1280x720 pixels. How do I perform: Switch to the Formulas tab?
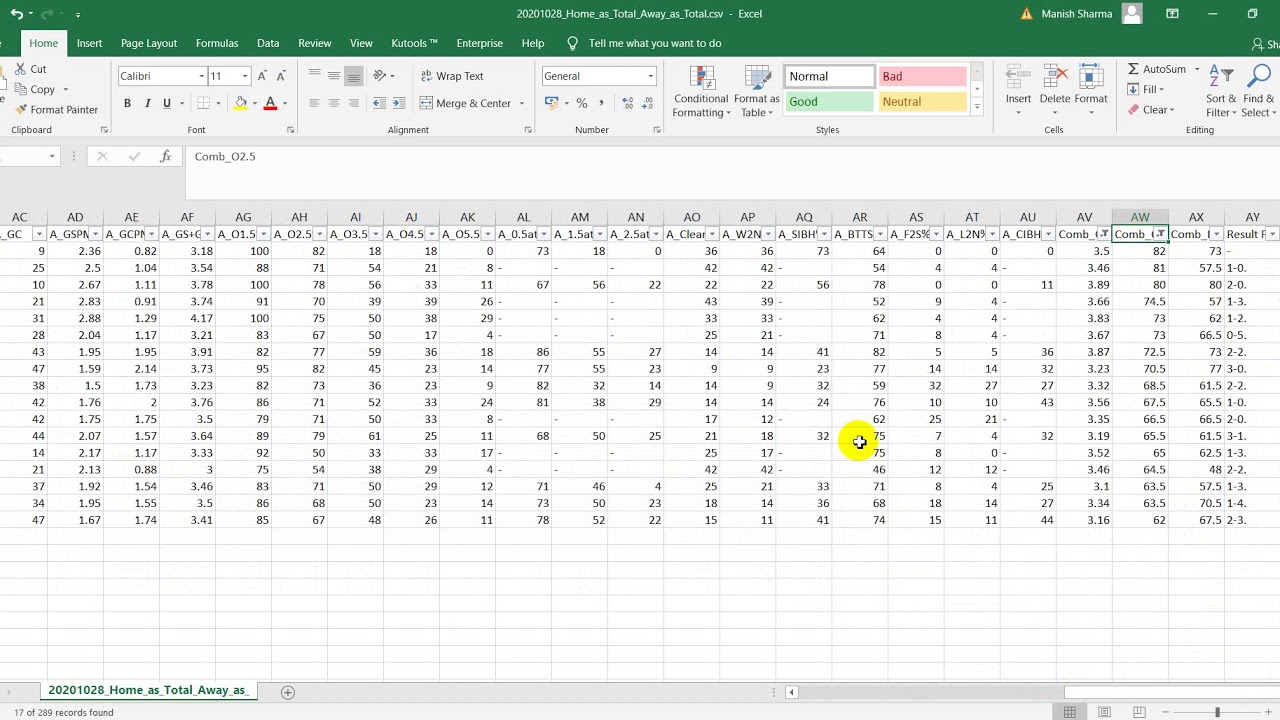[217, 43]
